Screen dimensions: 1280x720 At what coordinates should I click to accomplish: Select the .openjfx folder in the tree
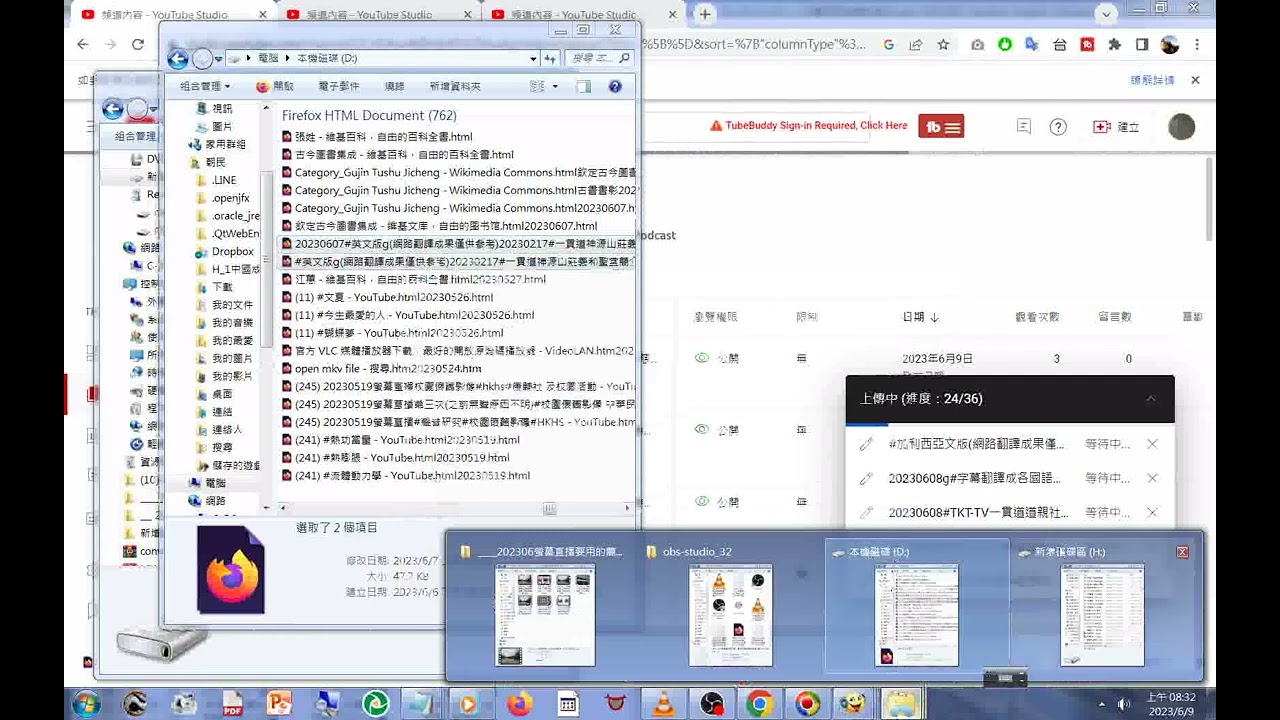click(x=222, y=198)
